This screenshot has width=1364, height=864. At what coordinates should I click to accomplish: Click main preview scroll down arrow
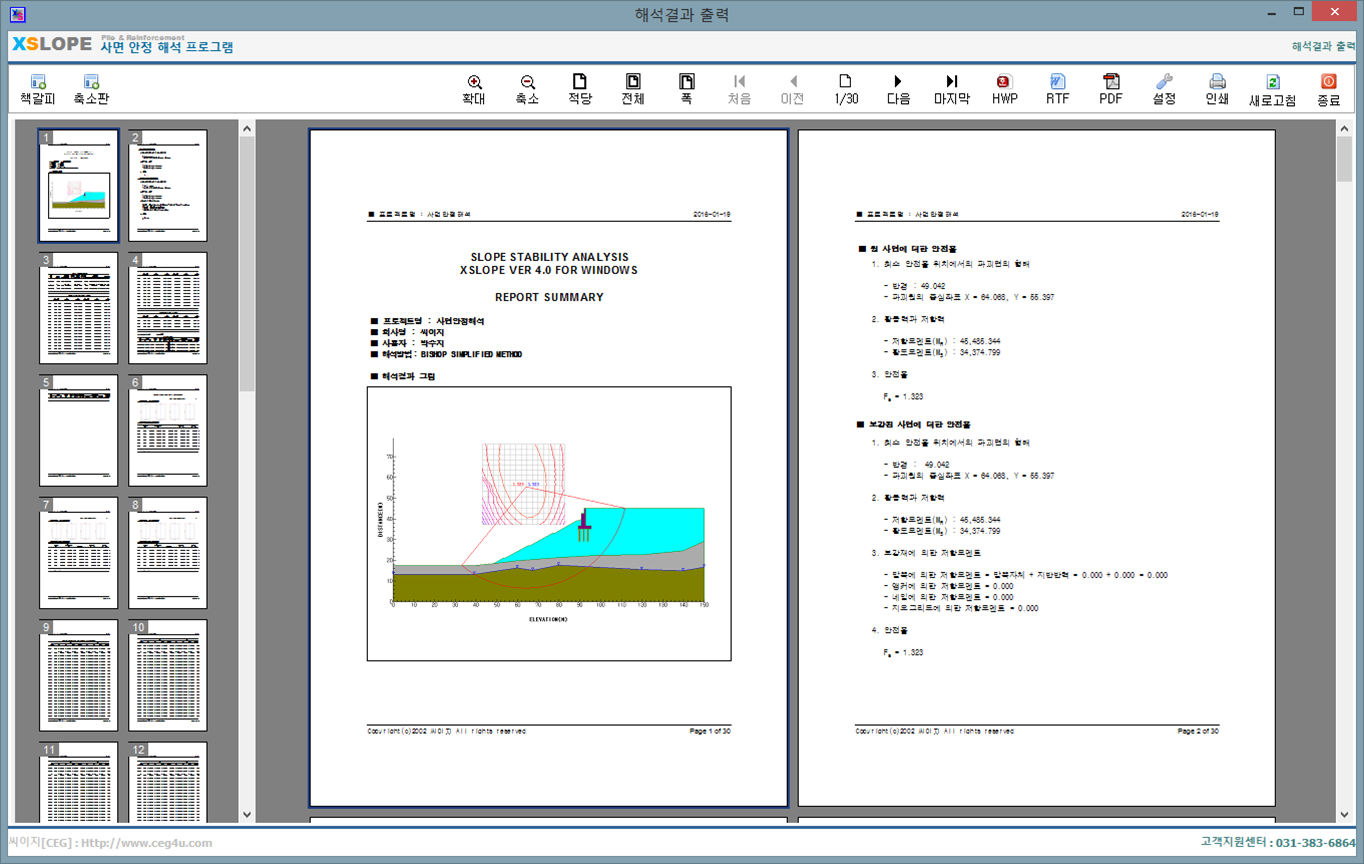tap(1345, 815)
